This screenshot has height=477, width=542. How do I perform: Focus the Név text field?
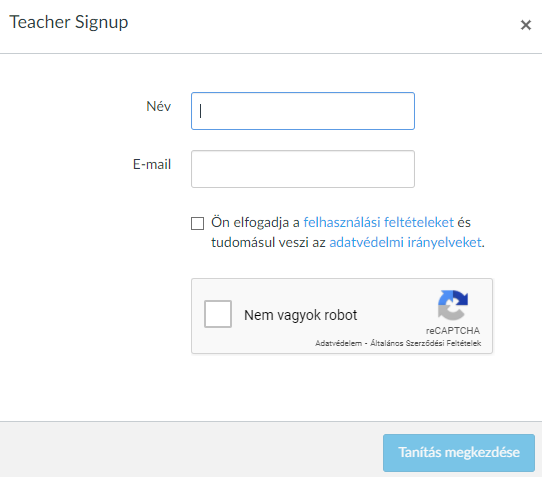pyautogui.click(x=303, y=111)
